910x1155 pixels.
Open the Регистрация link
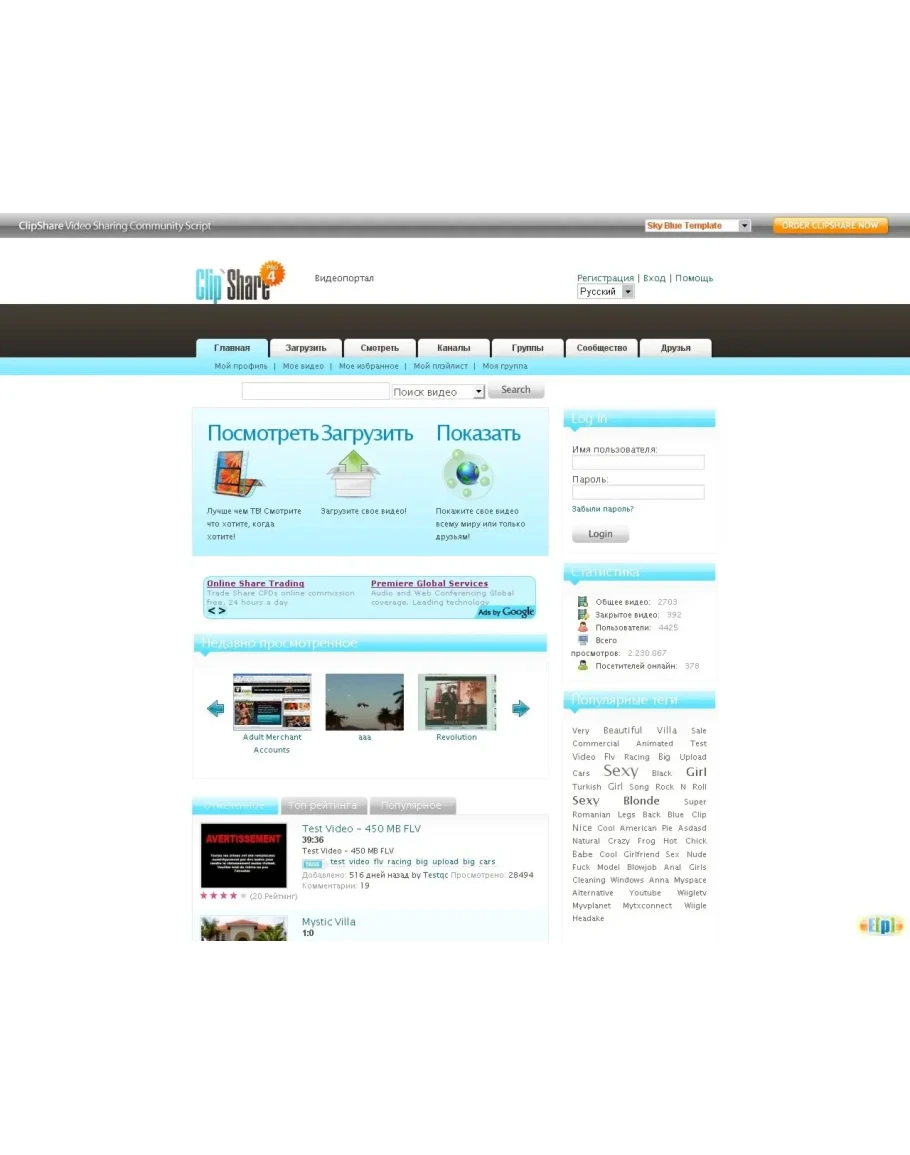605,278
